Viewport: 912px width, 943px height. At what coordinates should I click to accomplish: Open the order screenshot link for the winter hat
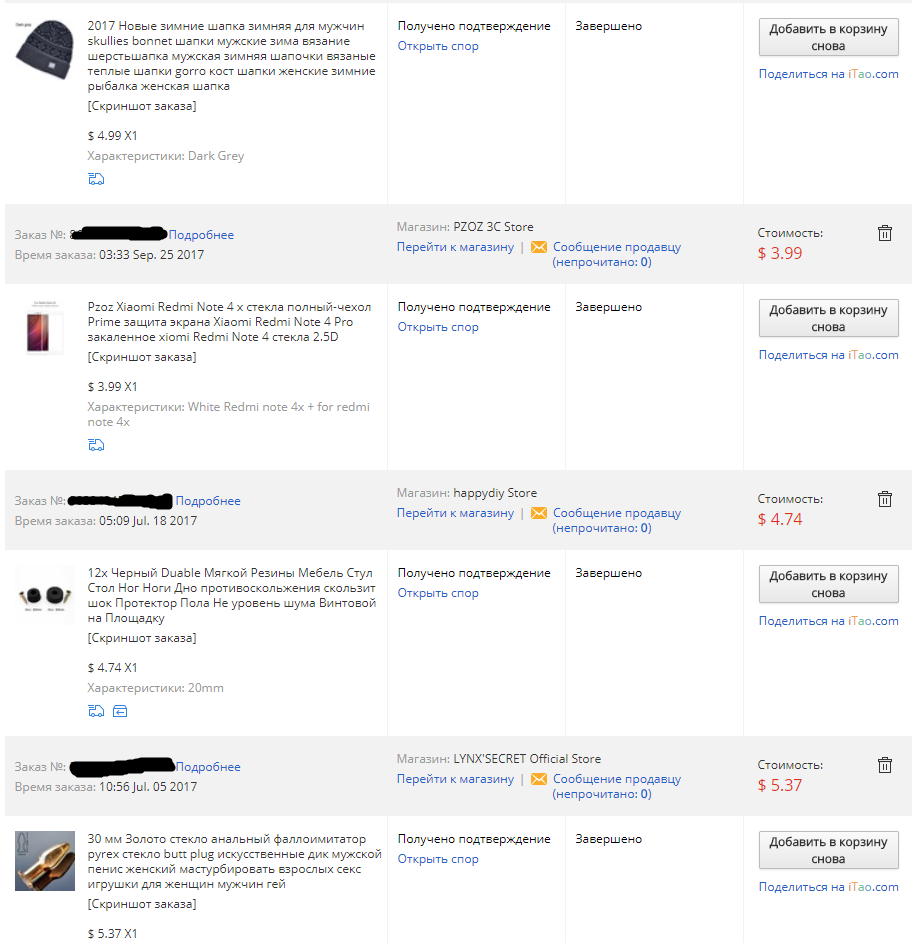(x=142, y=106)
